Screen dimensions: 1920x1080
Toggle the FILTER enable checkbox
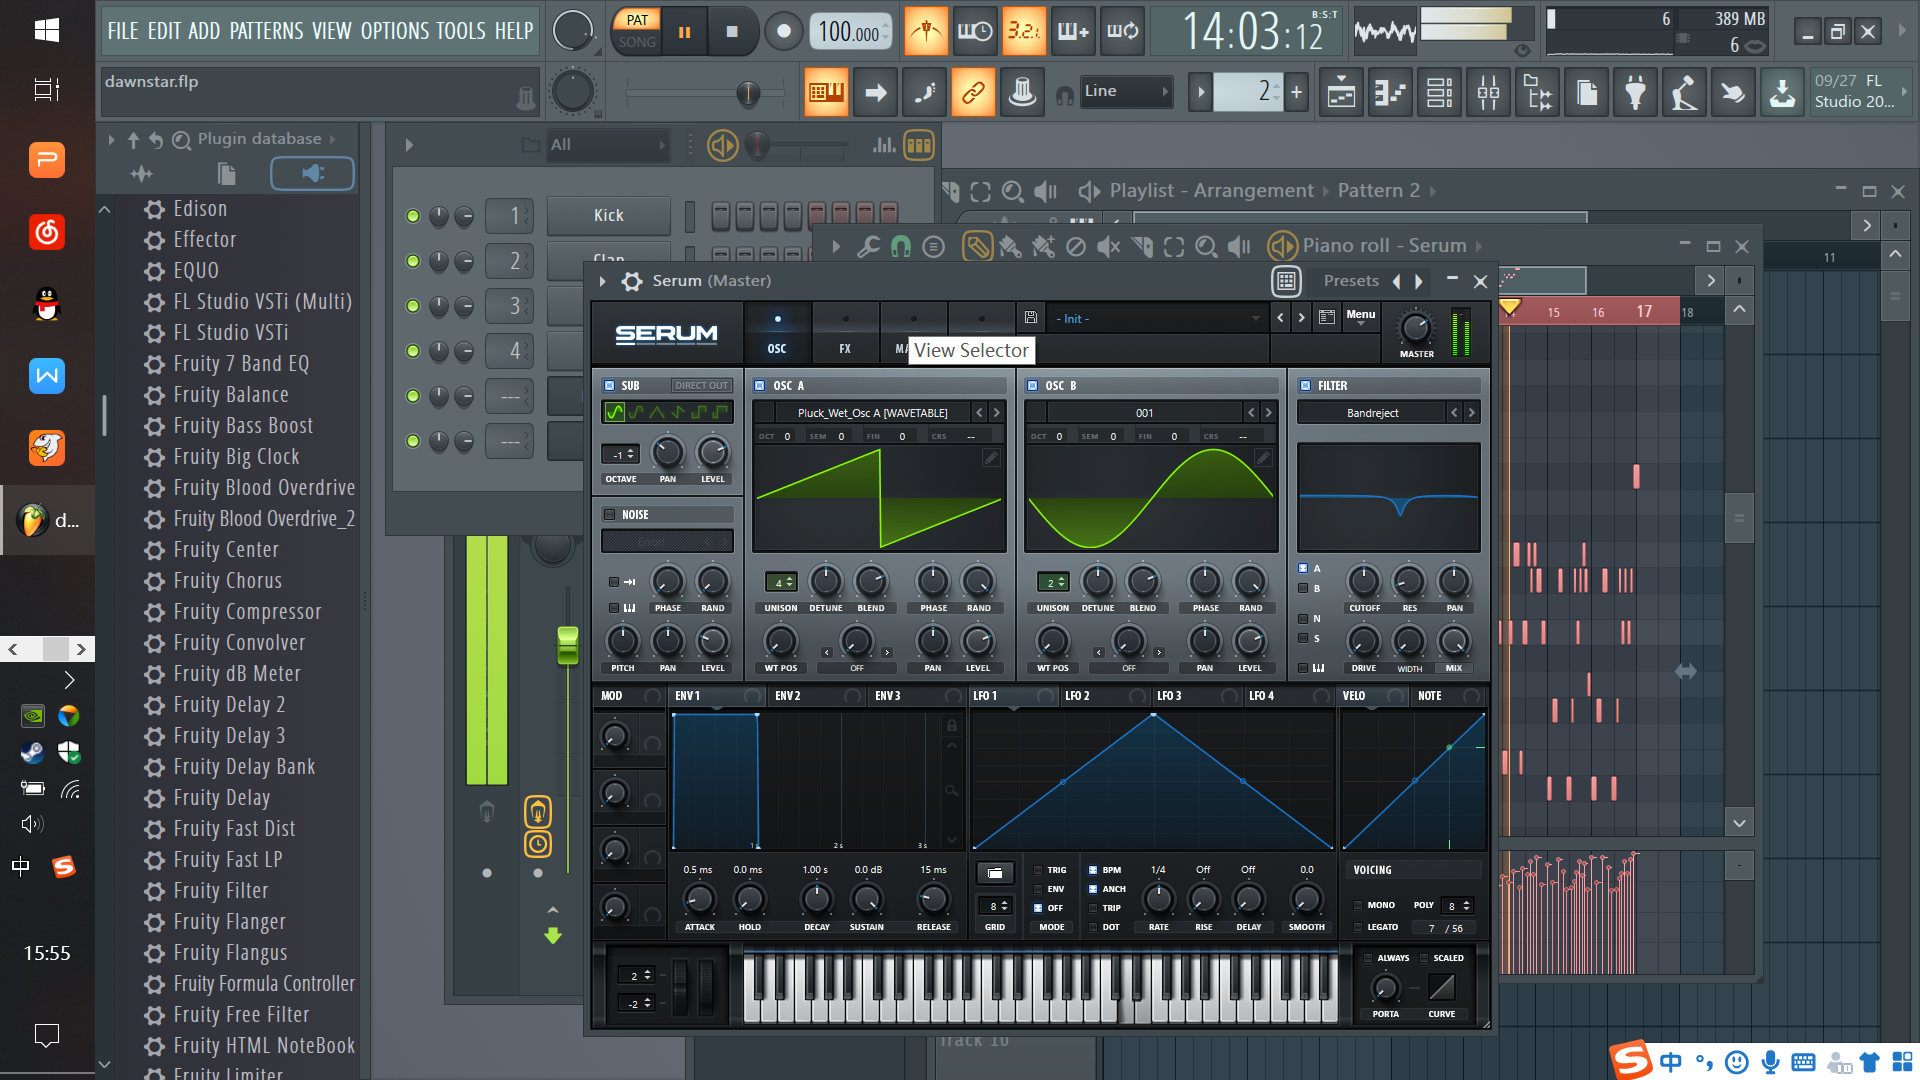click(x=1305, y=385)
